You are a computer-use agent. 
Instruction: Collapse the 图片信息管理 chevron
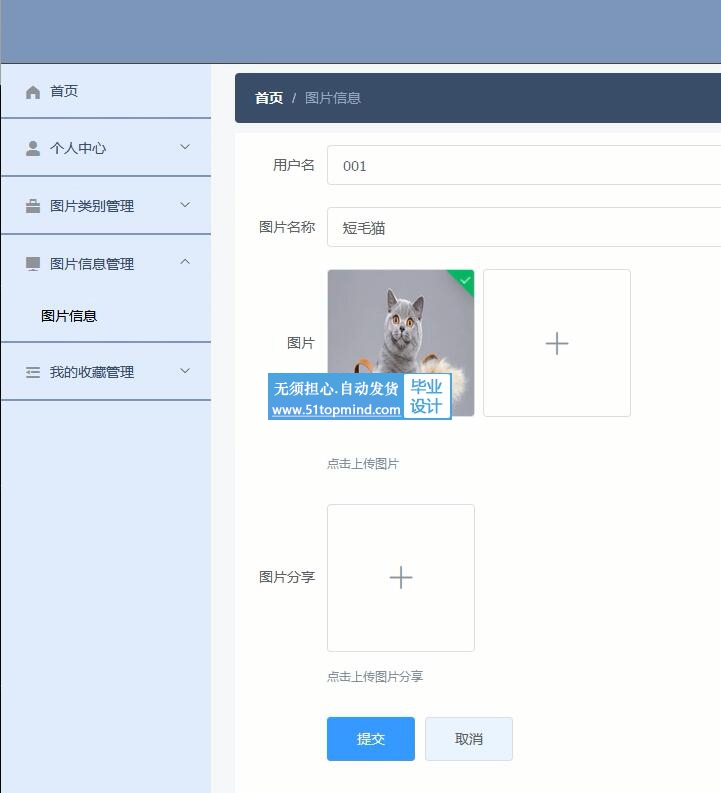[x=185, y=262]
